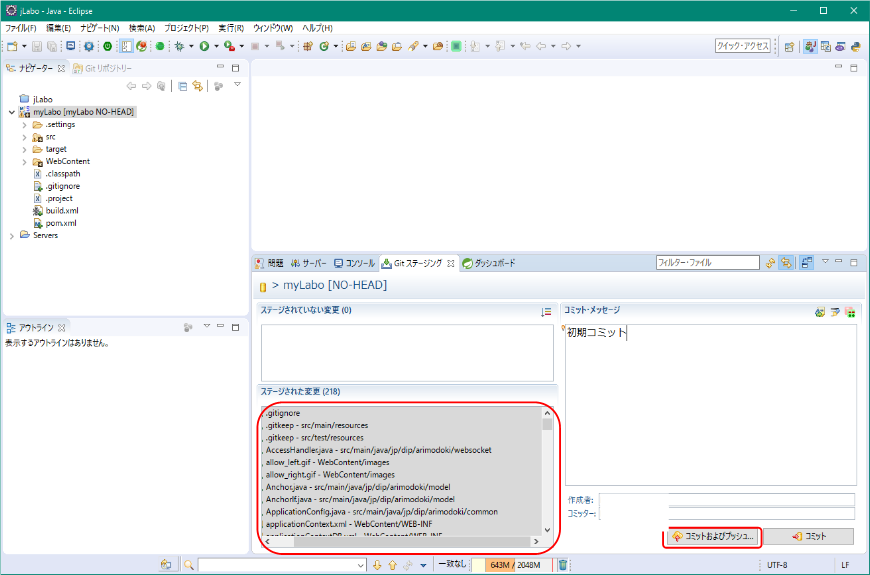The image size is (870, 575).
Task: Click the New Java Class green C icon
Action: [x=324, y=47]
